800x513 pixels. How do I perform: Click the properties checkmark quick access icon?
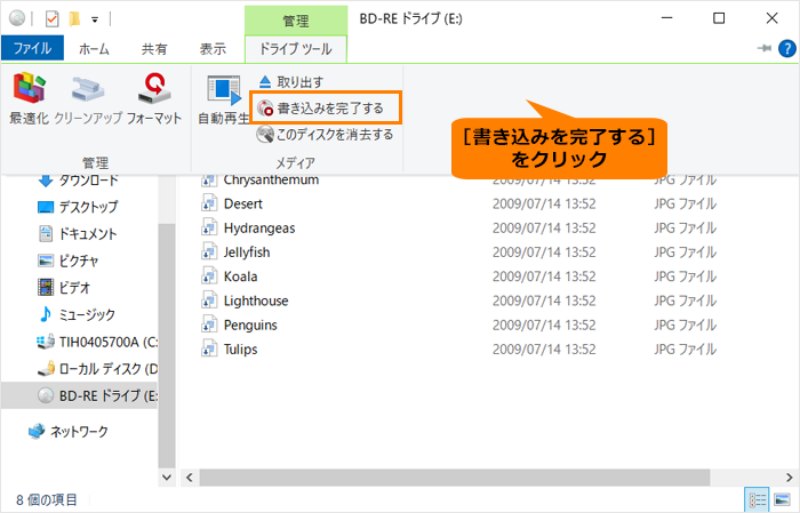[52, 19]
